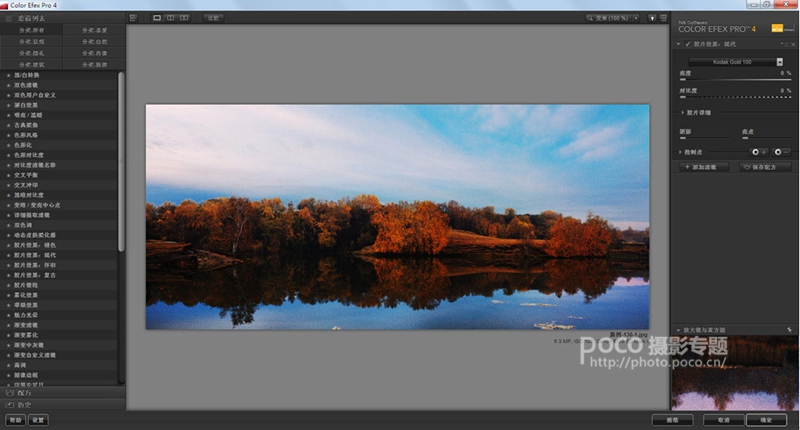Click the 历史 history icon

pos(9,405)
